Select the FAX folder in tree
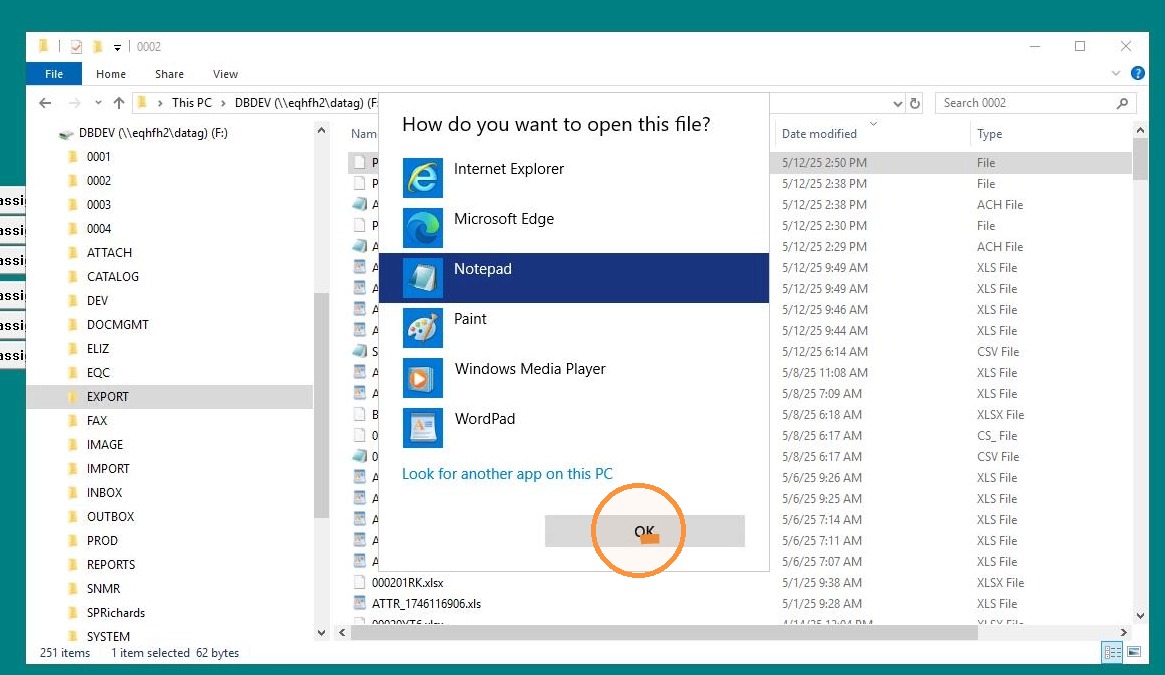This screenshot has height=675, width=1165. click(x=97, y=421)
